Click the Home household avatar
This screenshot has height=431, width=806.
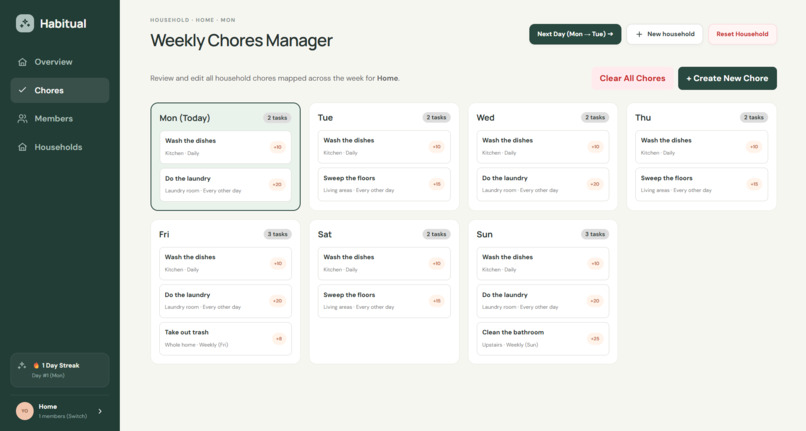pos(25,411)
